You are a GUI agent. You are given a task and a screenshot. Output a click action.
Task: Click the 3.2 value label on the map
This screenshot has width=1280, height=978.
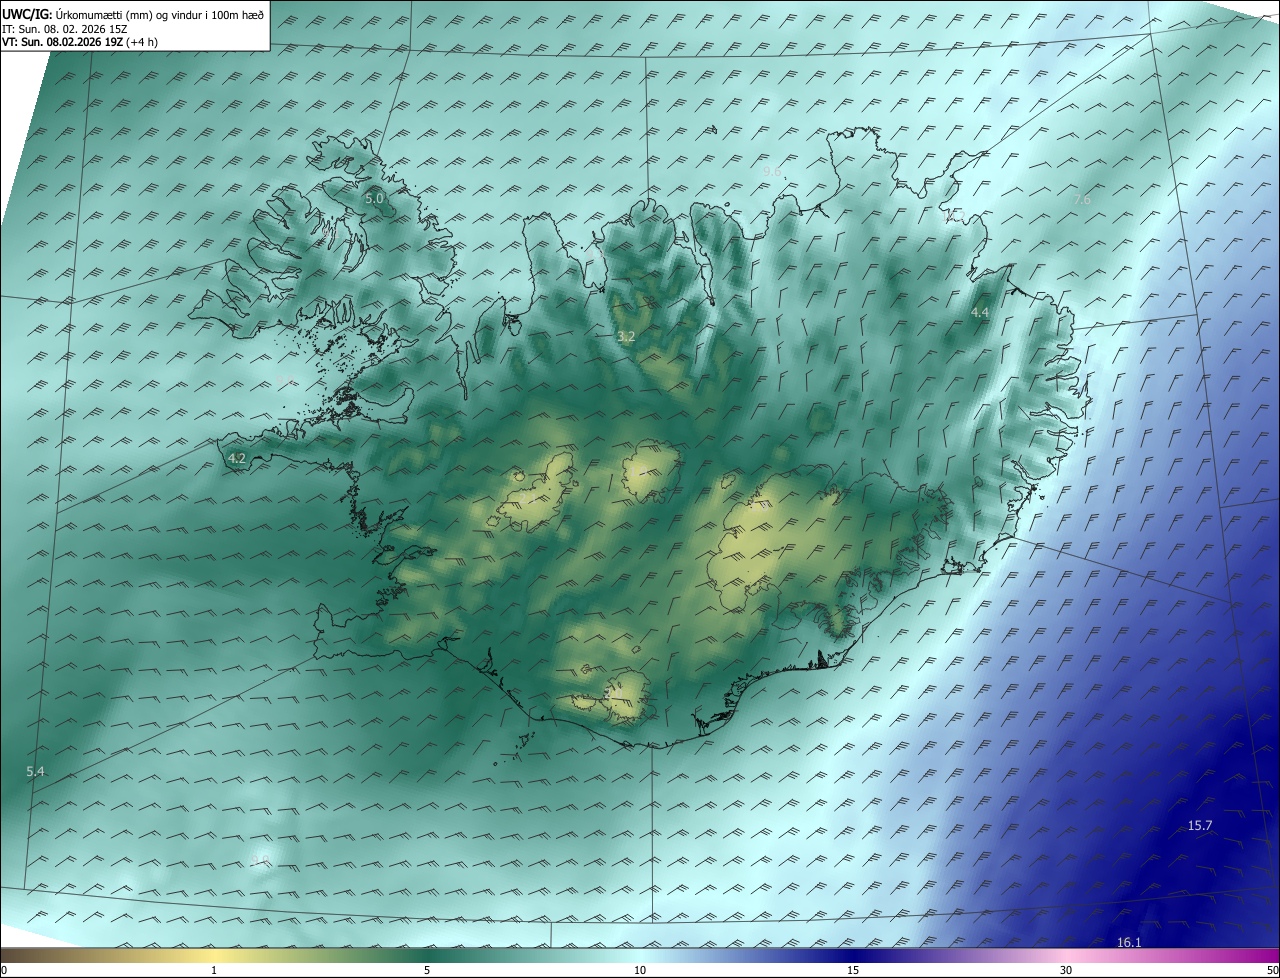point(626,337)
